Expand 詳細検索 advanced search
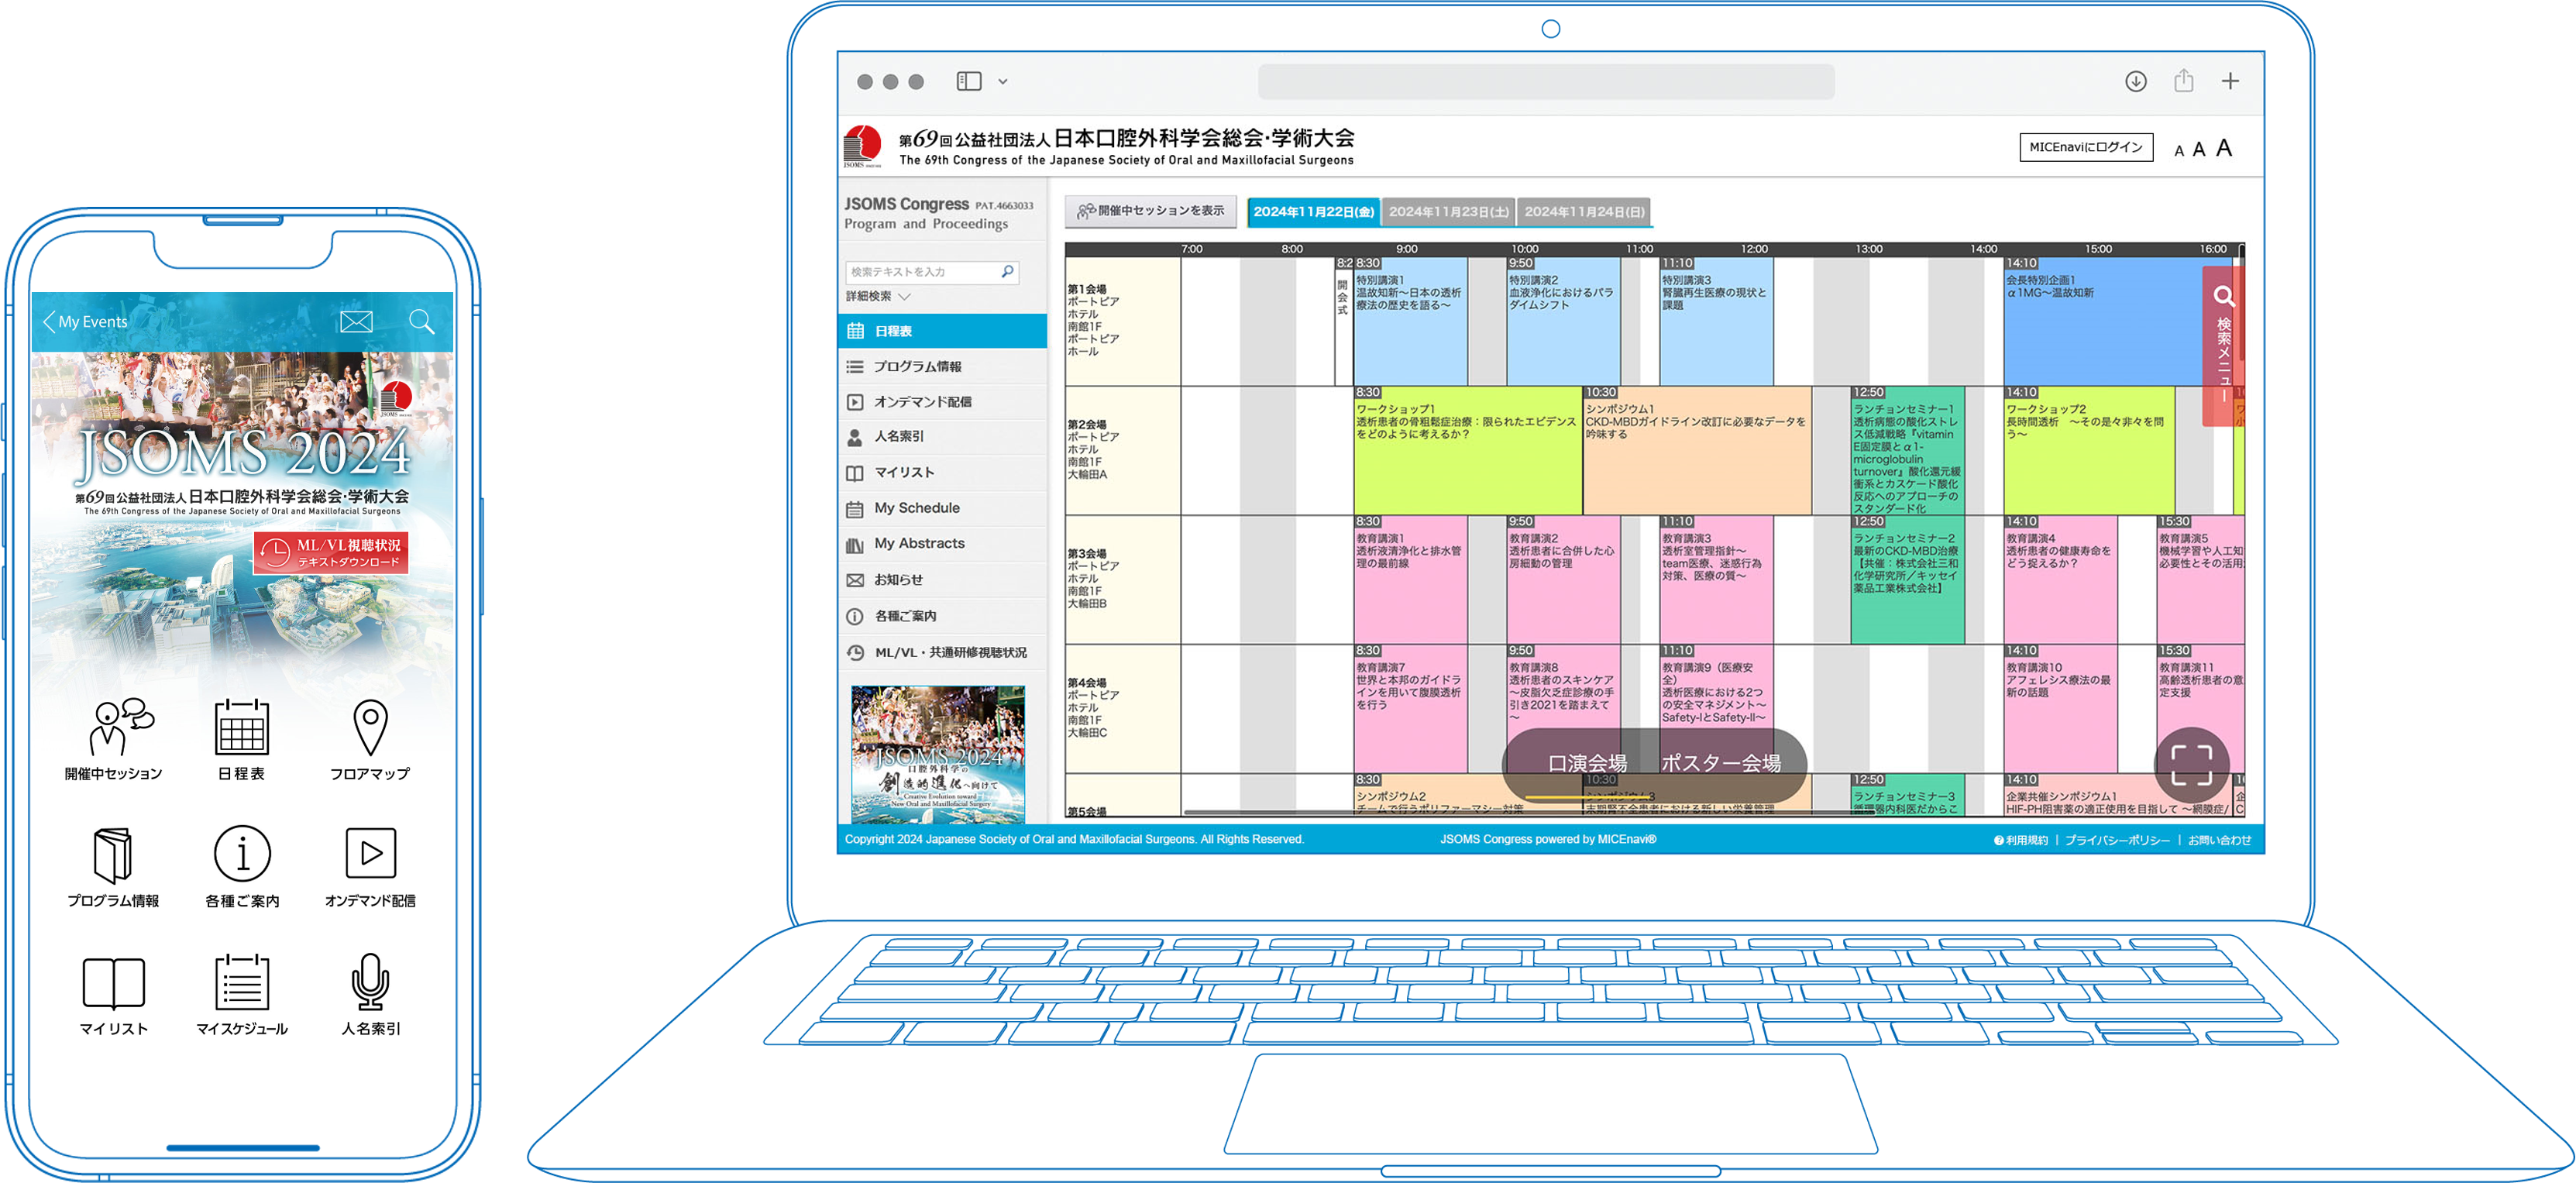Screen dimensions: 2576x1183 coord(878,297)
